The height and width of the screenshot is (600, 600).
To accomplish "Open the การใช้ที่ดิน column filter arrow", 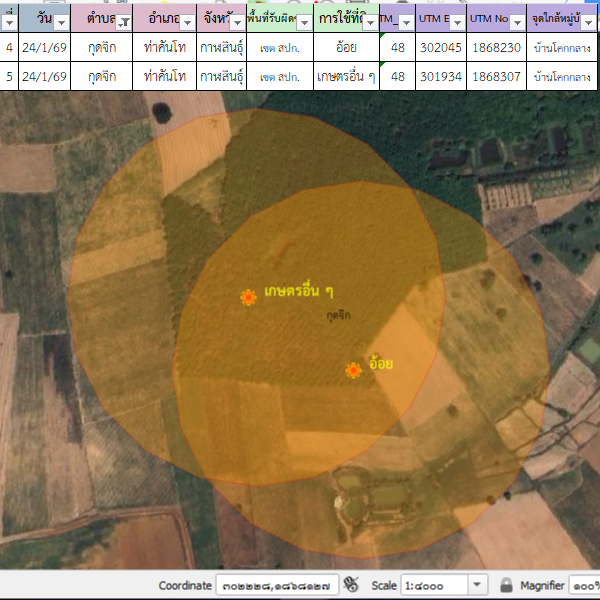I will [368, 22].
